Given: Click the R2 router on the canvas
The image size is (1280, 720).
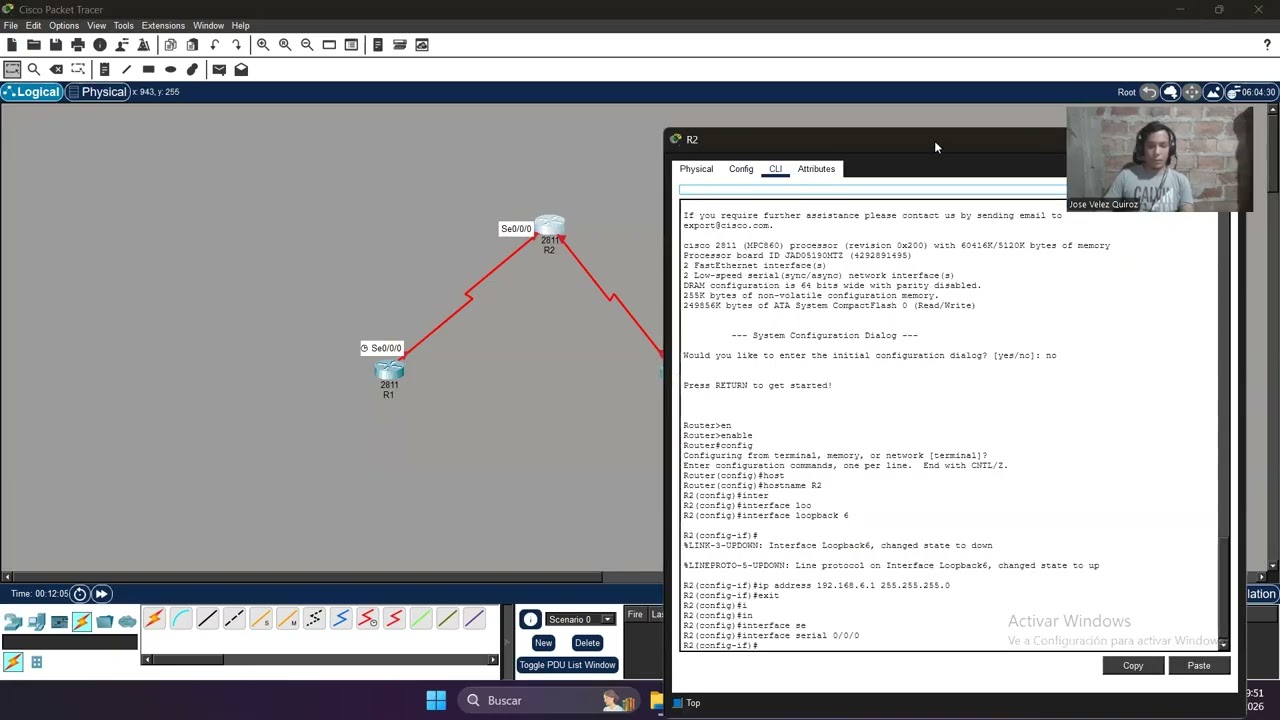Looking at the screenshot, I should coord(550,225).
